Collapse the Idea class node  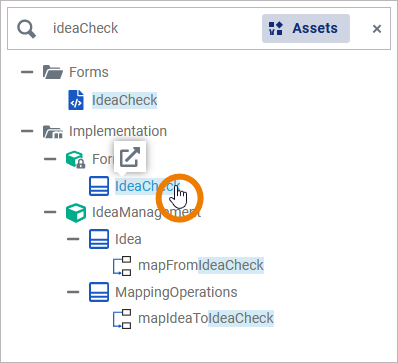coord(73,239)
